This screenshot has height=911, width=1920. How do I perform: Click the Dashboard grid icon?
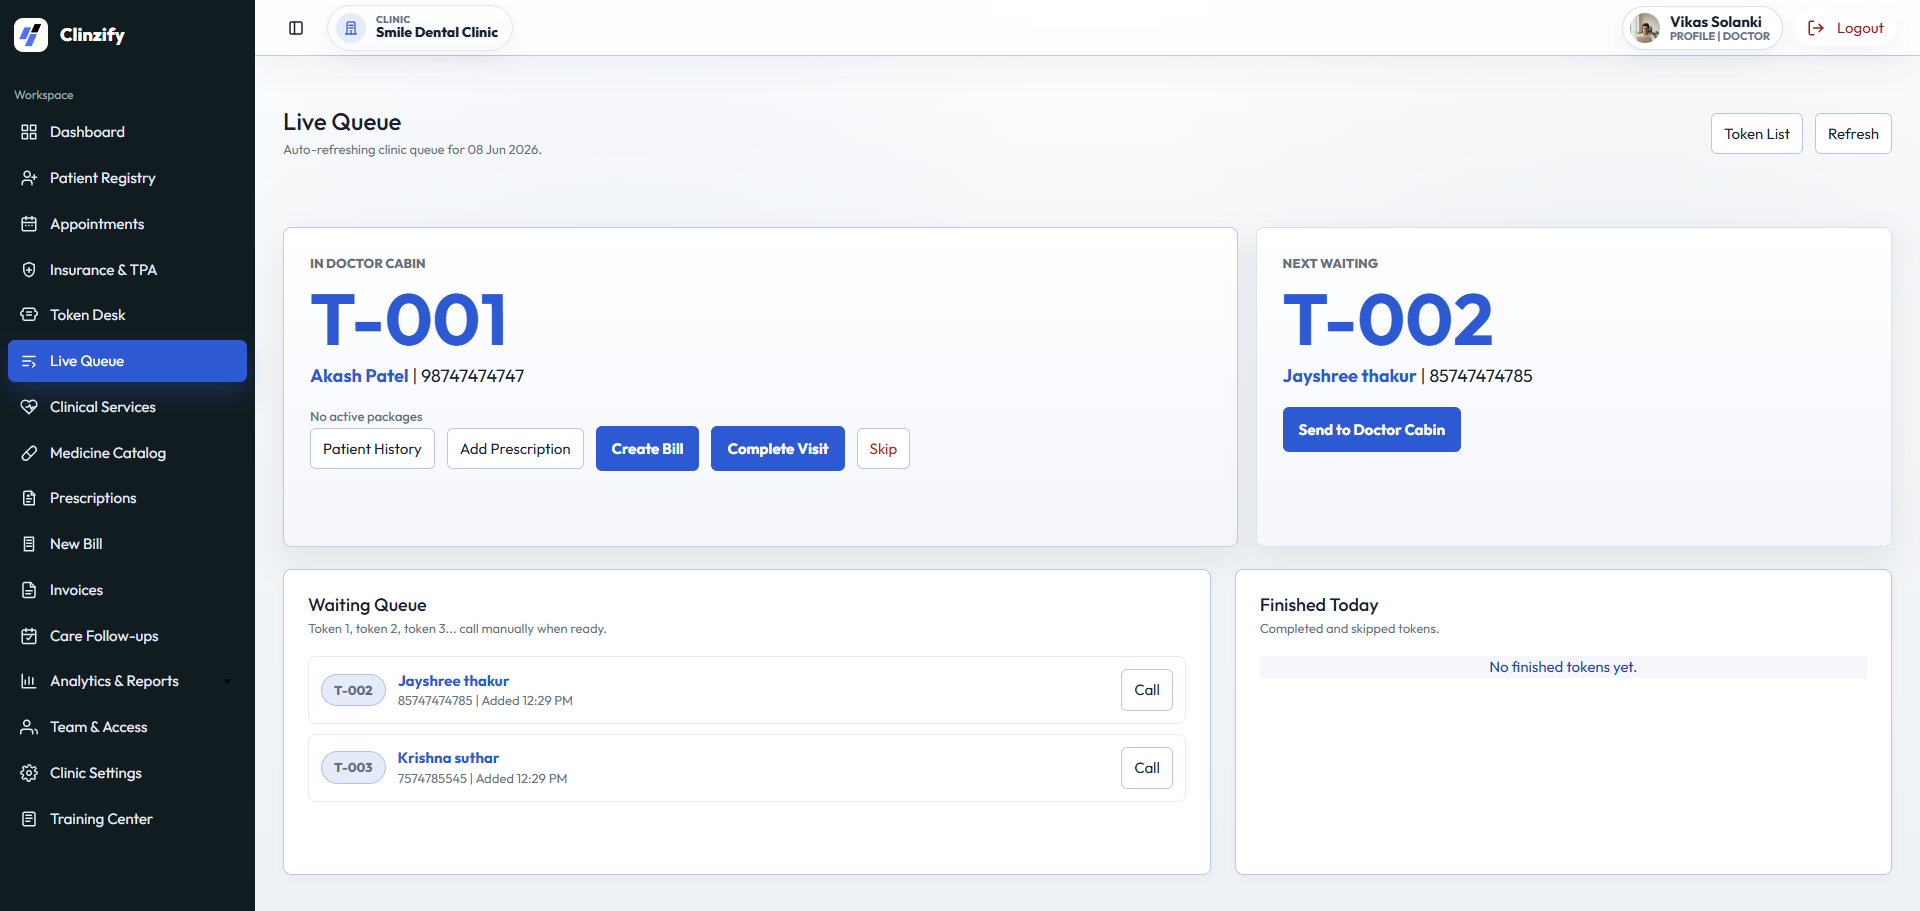(29, 132)
